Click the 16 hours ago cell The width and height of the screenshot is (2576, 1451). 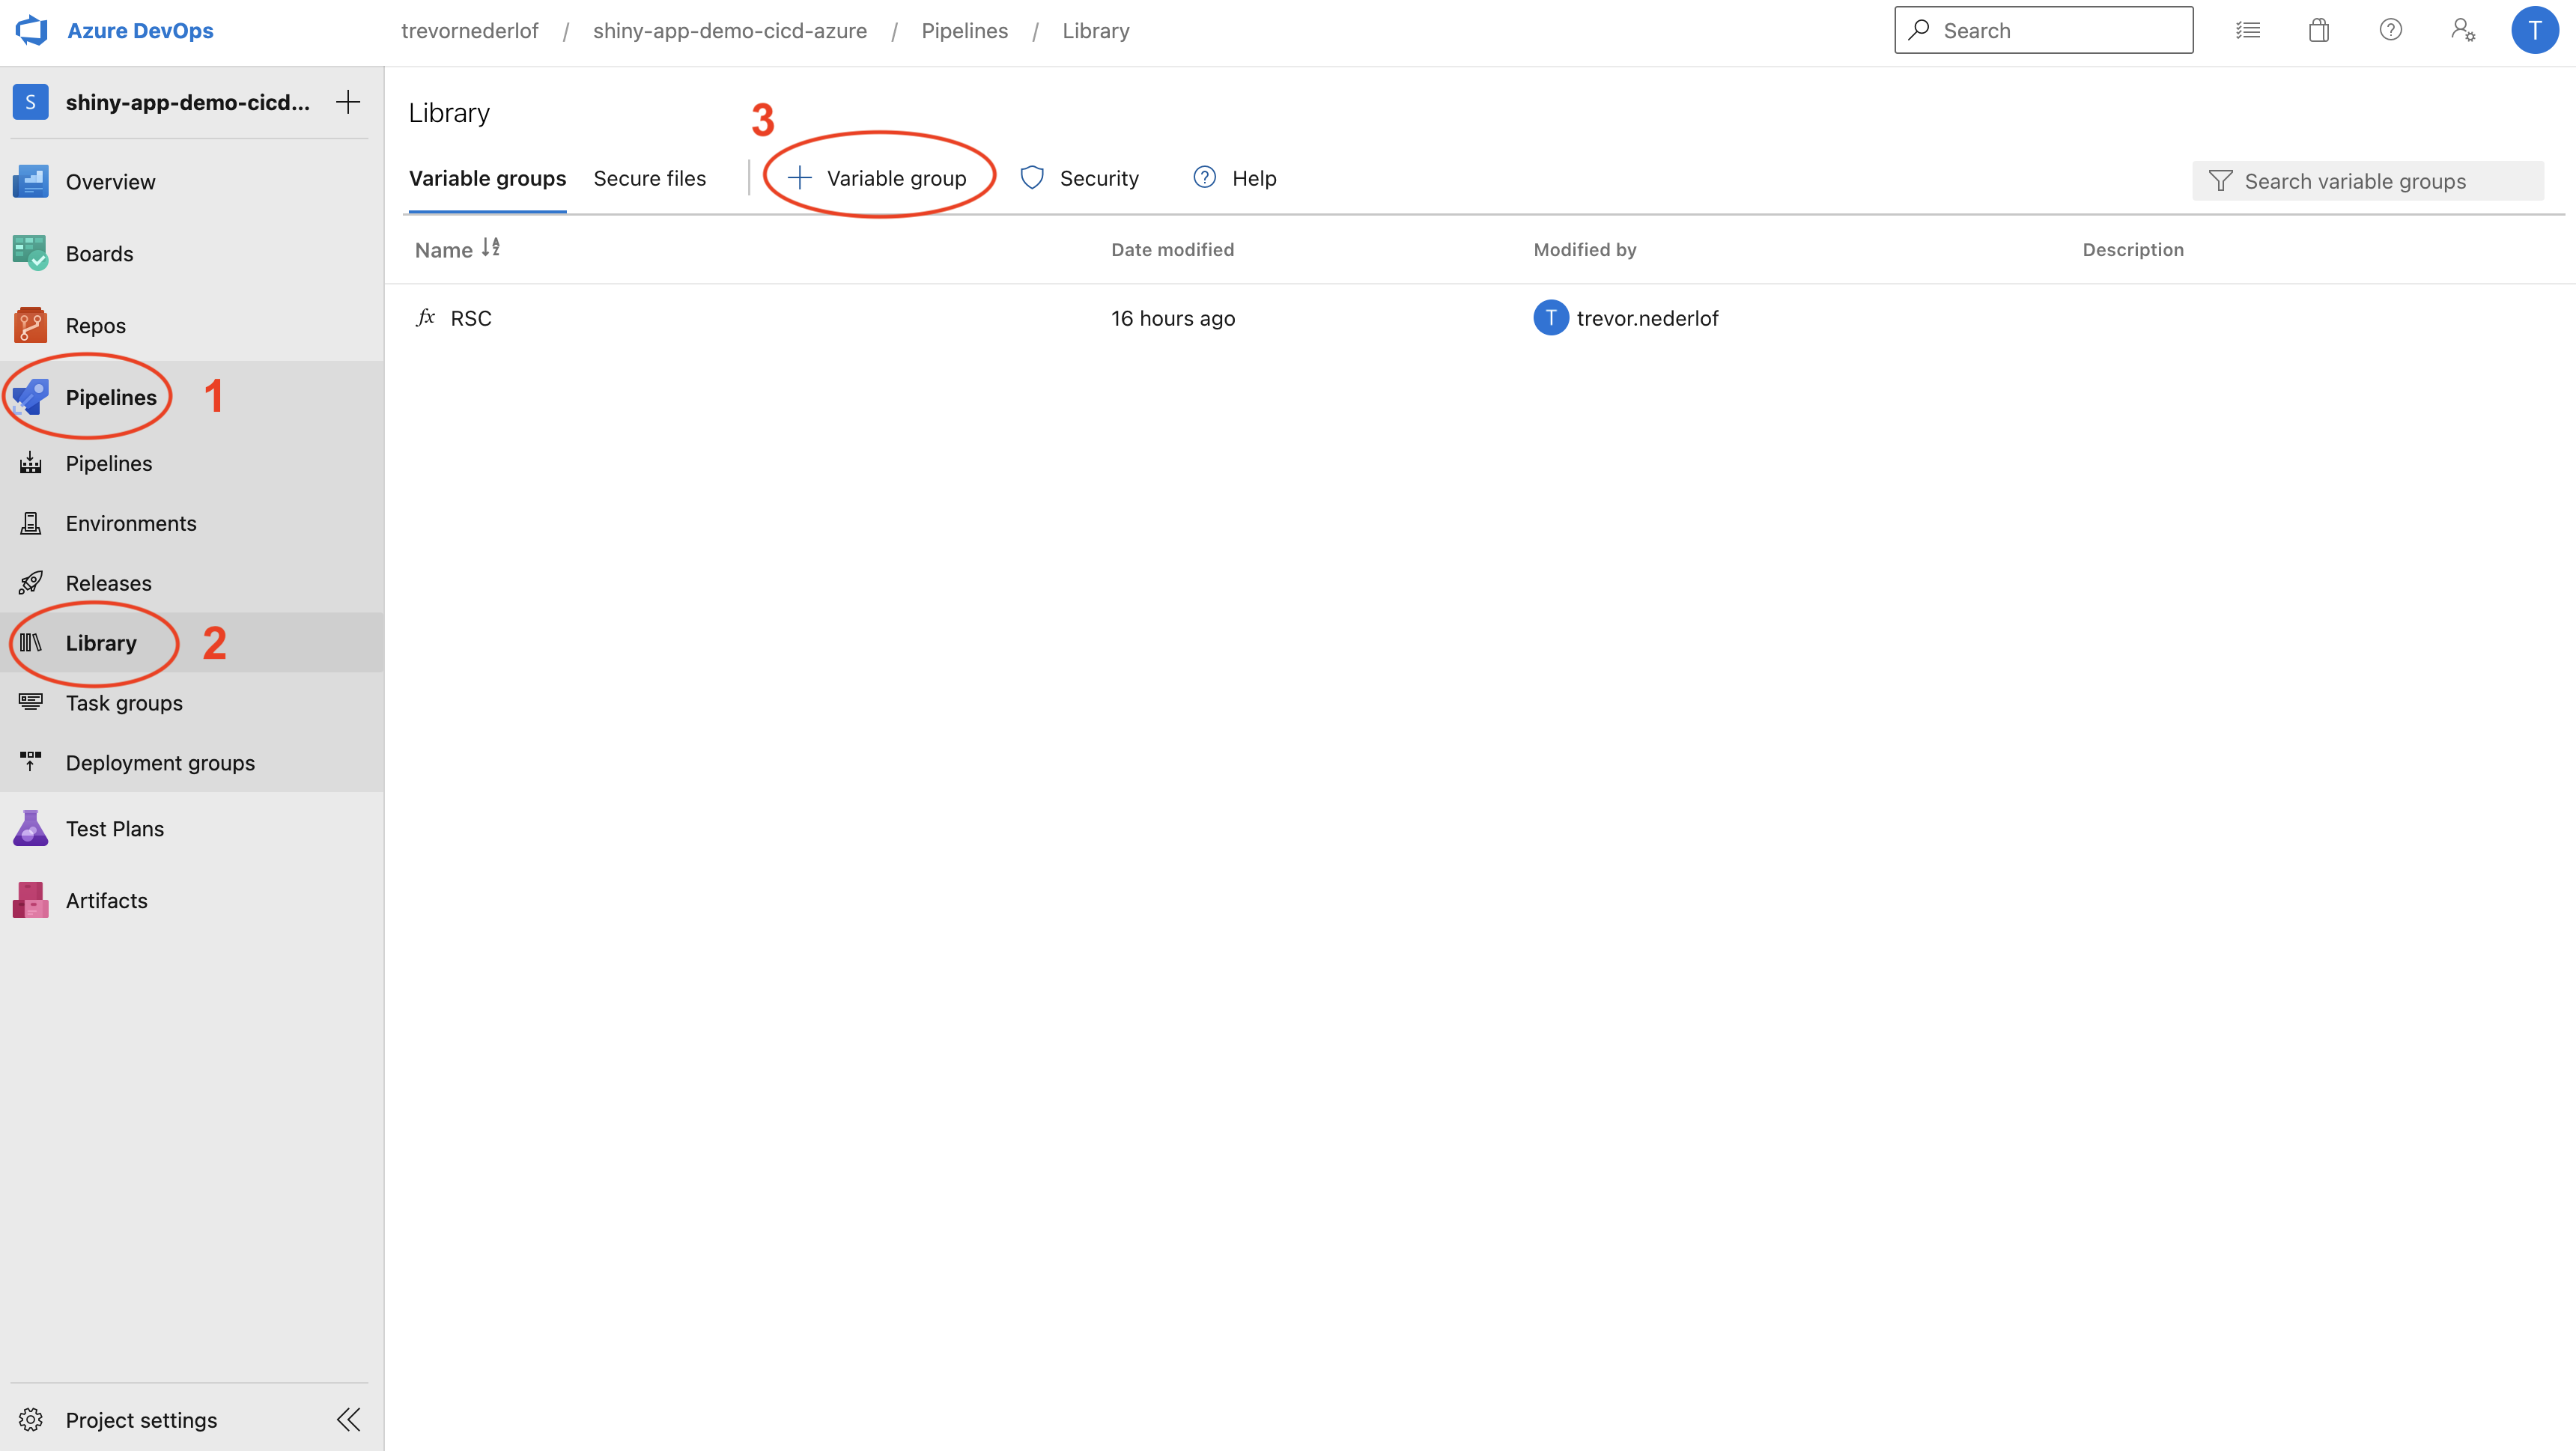(1172, 318)
